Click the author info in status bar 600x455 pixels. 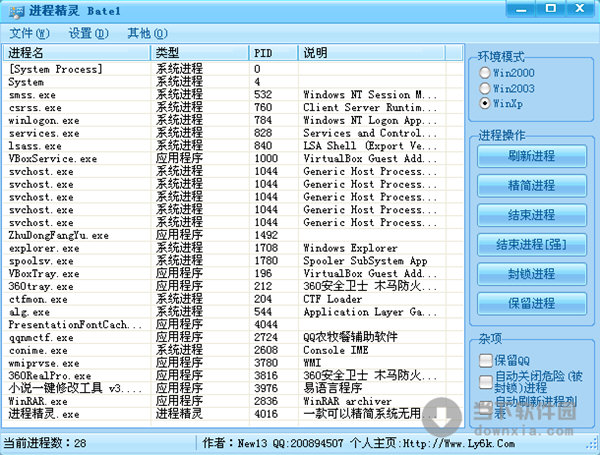[x=359, y=443]
